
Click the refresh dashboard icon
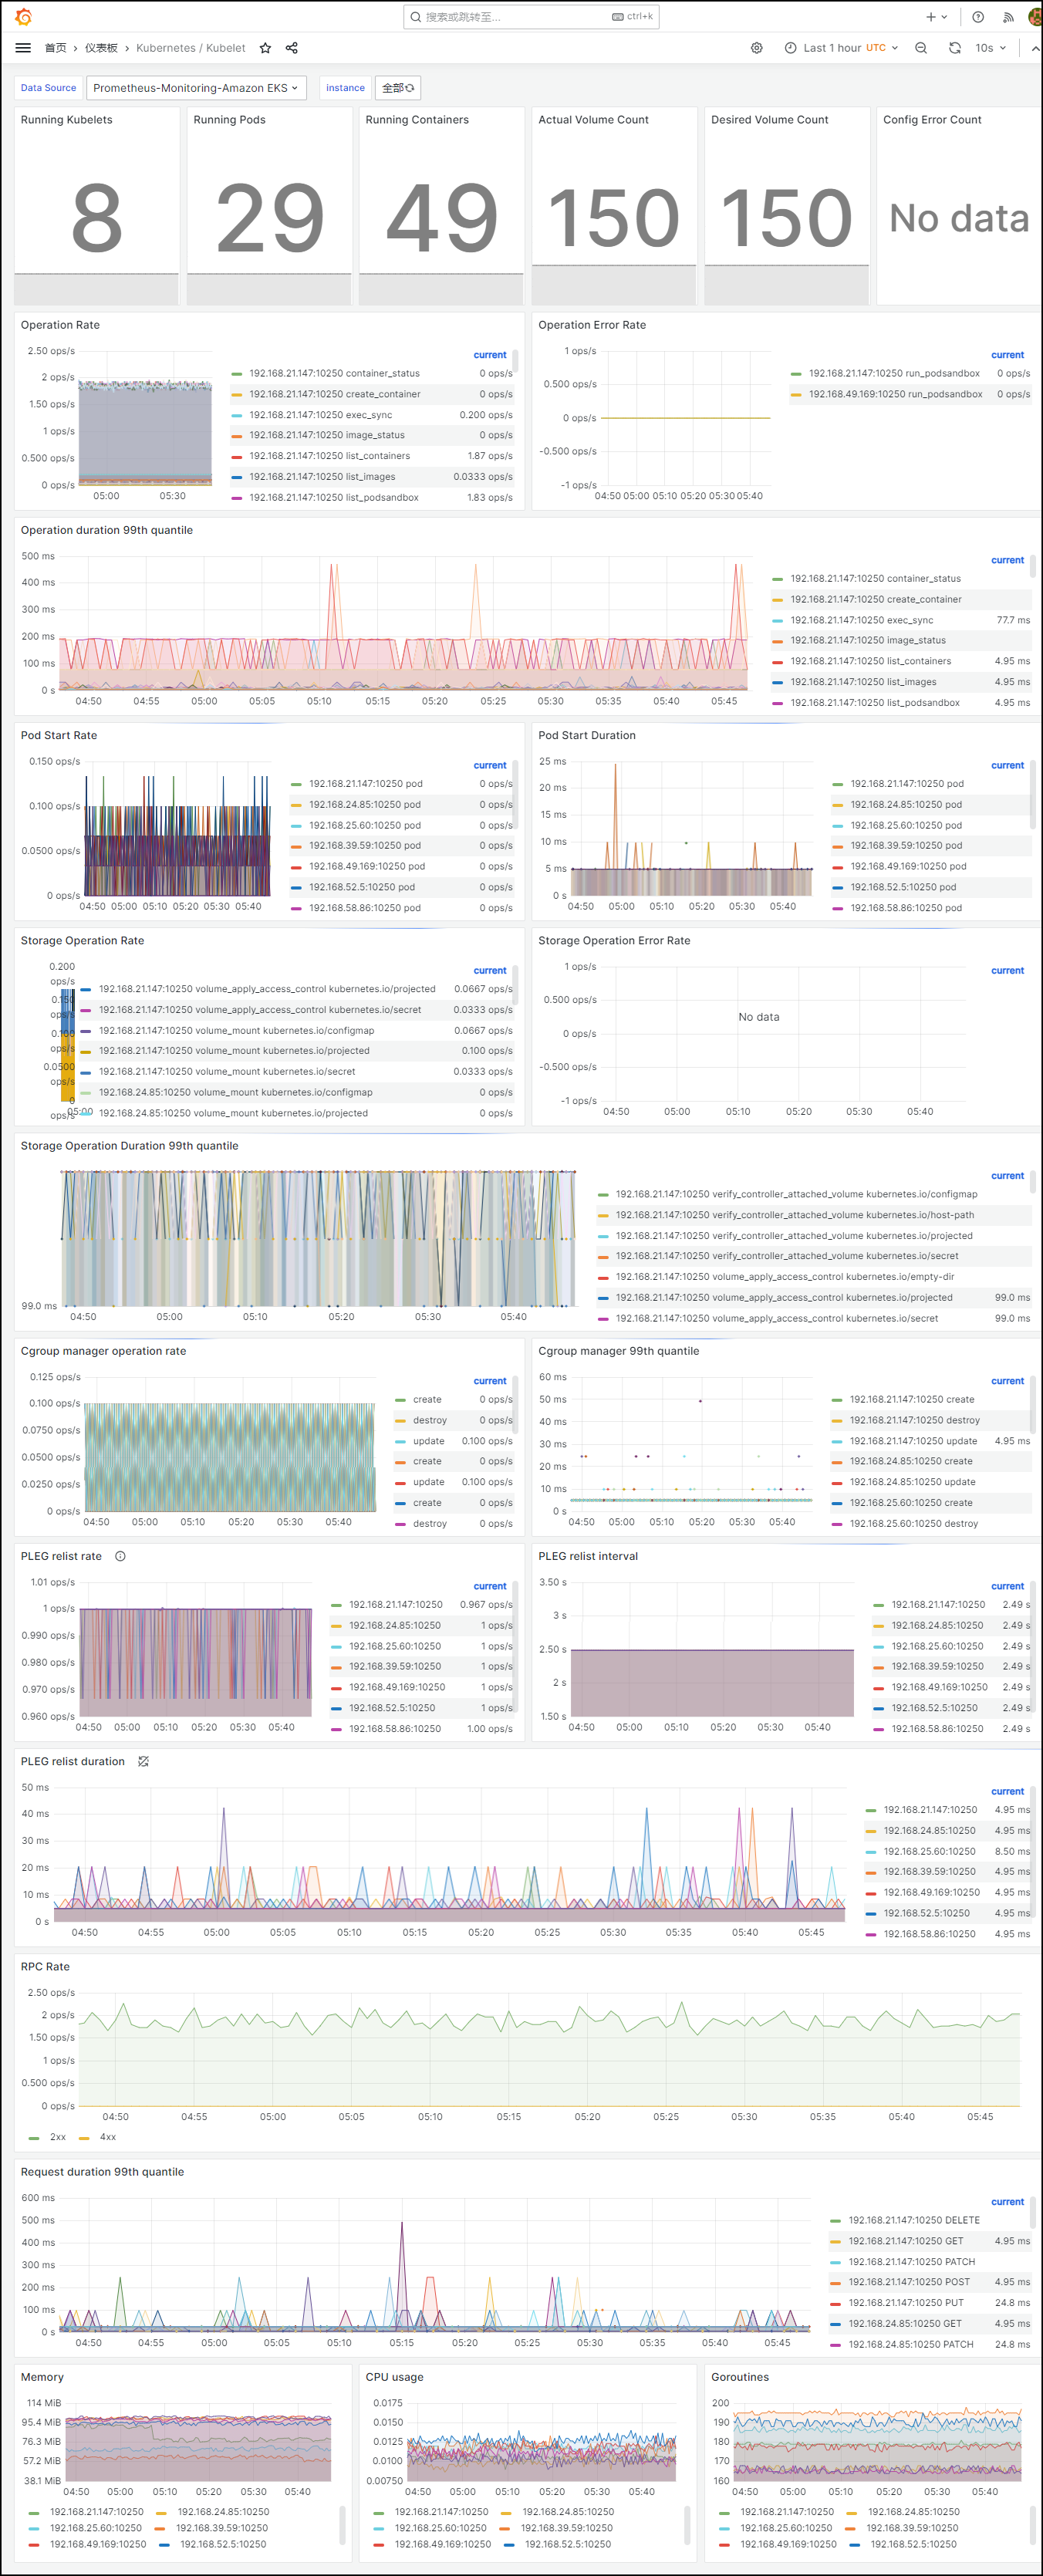[x=955, y=48]
